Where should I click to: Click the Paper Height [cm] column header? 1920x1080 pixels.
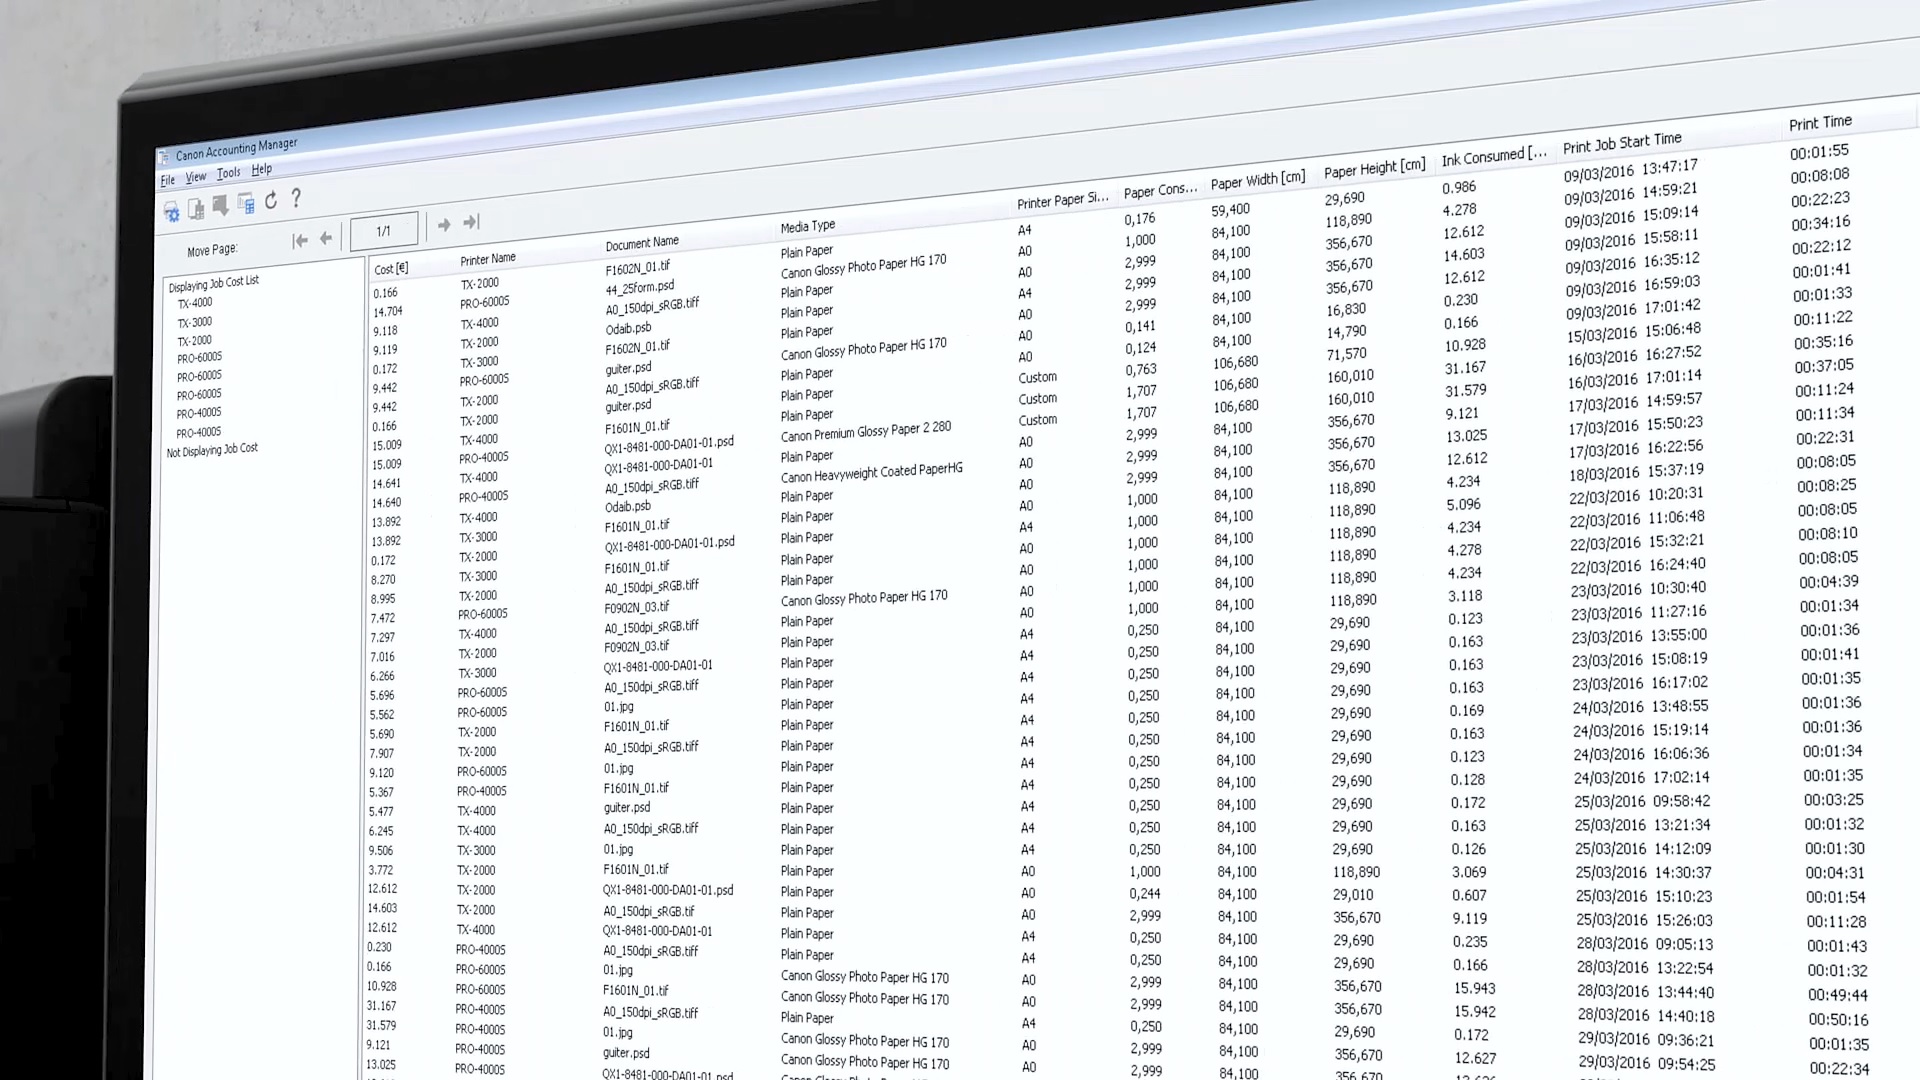point(1375,168)
